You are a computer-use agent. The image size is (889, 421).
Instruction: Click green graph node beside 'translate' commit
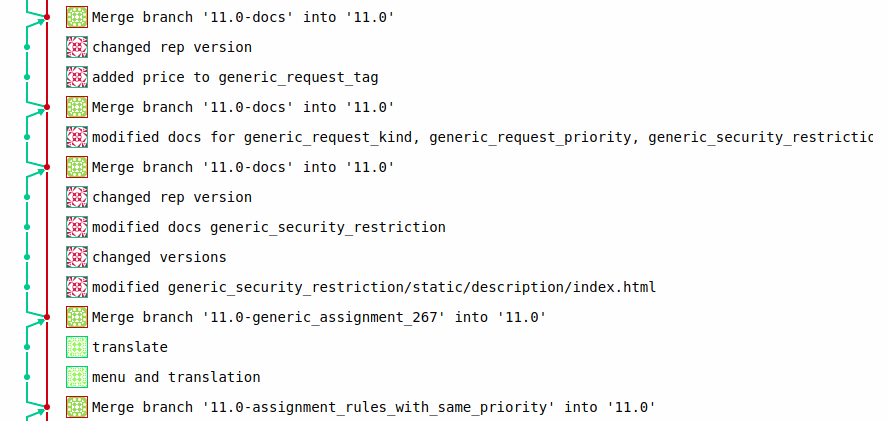(x=27, y=347)
